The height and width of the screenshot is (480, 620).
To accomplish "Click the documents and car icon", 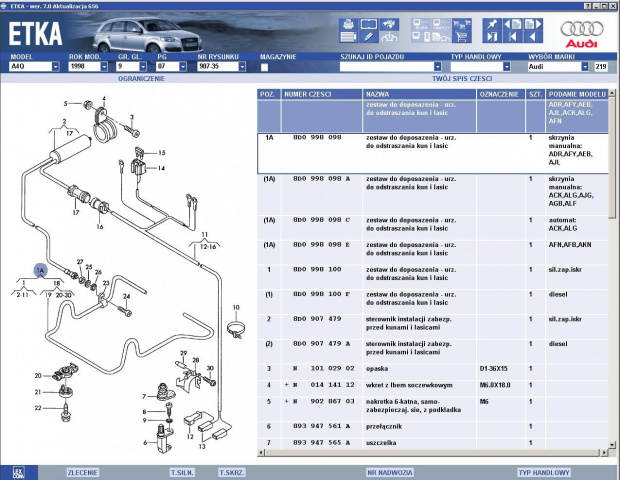I will tap(441, 37).
